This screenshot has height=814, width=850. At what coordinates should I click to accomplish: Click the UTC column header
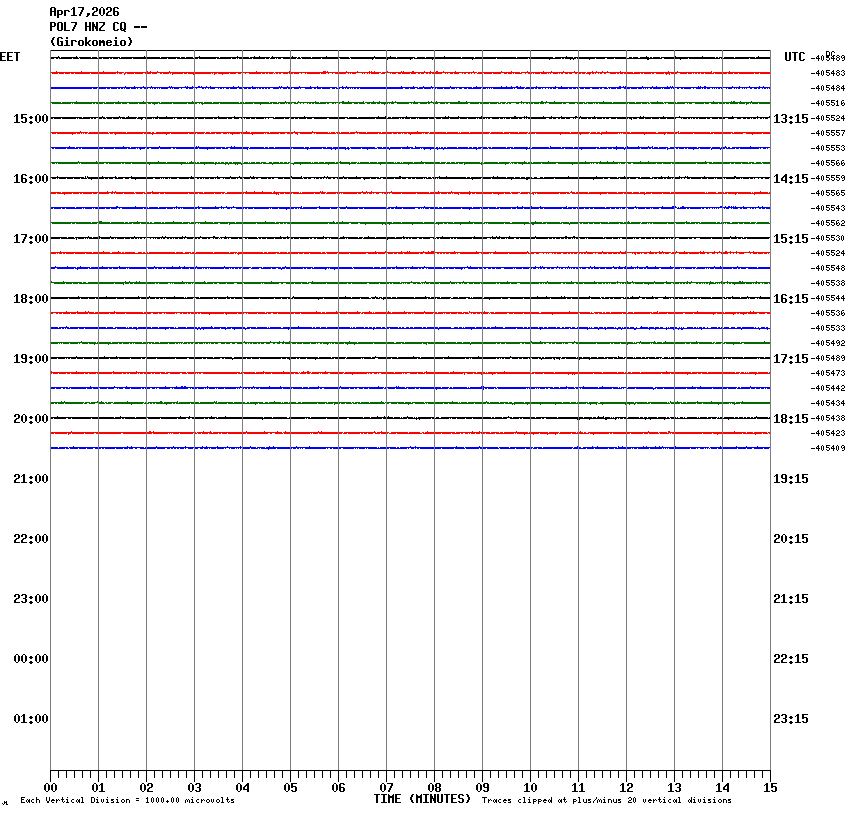pos(794,57)
